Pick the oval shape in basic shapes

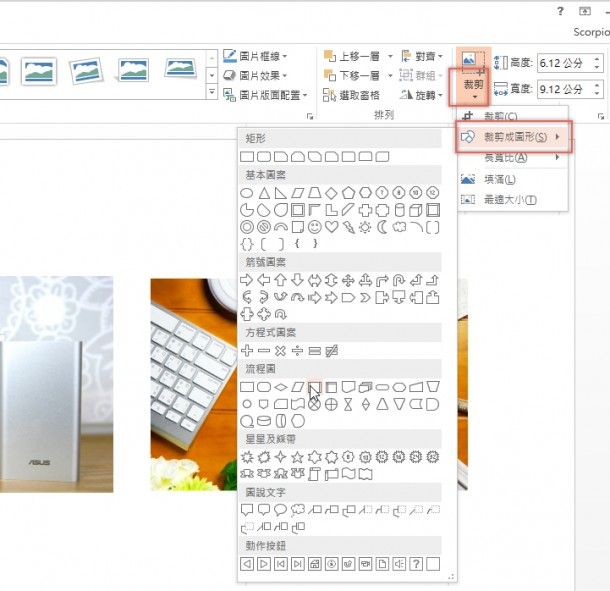coord(247,193)
